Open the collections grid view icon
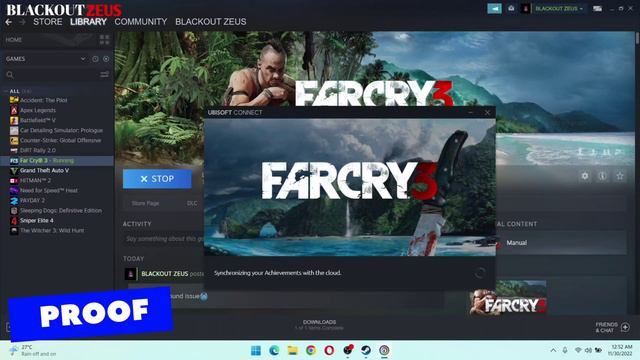This screenshot has height=360, width=640. 104,40
